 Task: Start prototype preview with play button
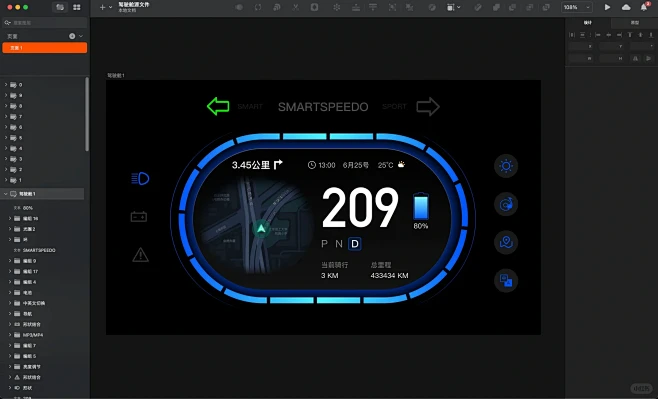point(607,7)
